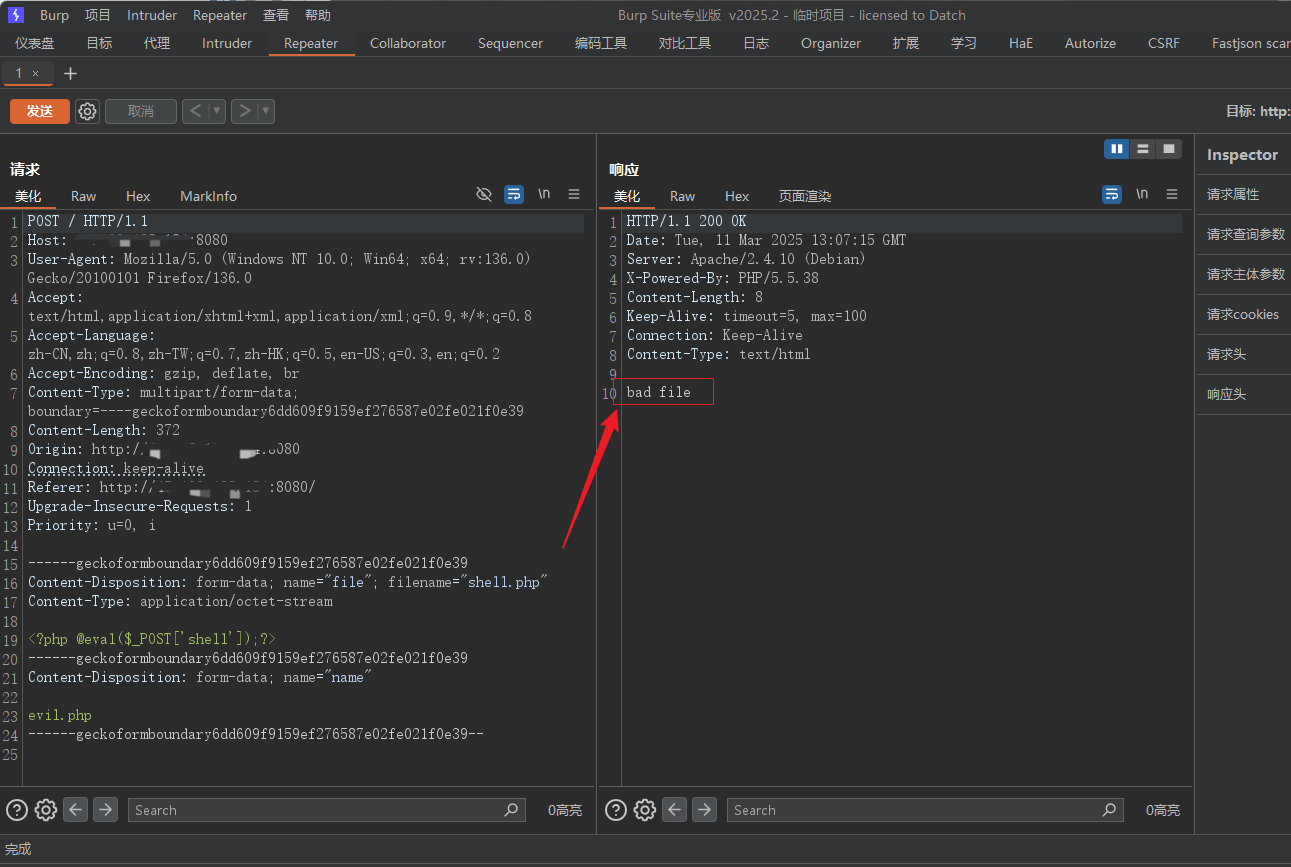Add new Repeater tab with plus
1291x867 pixels.
70,74
